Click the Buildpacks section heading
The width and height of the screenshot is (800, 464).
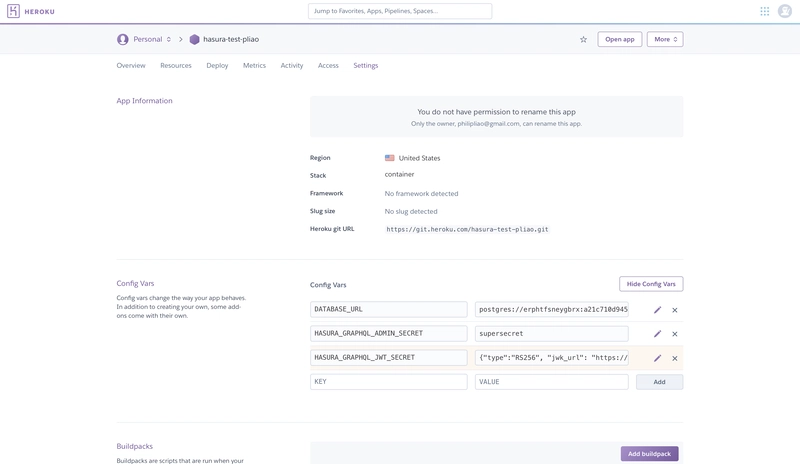coord(135,446)
